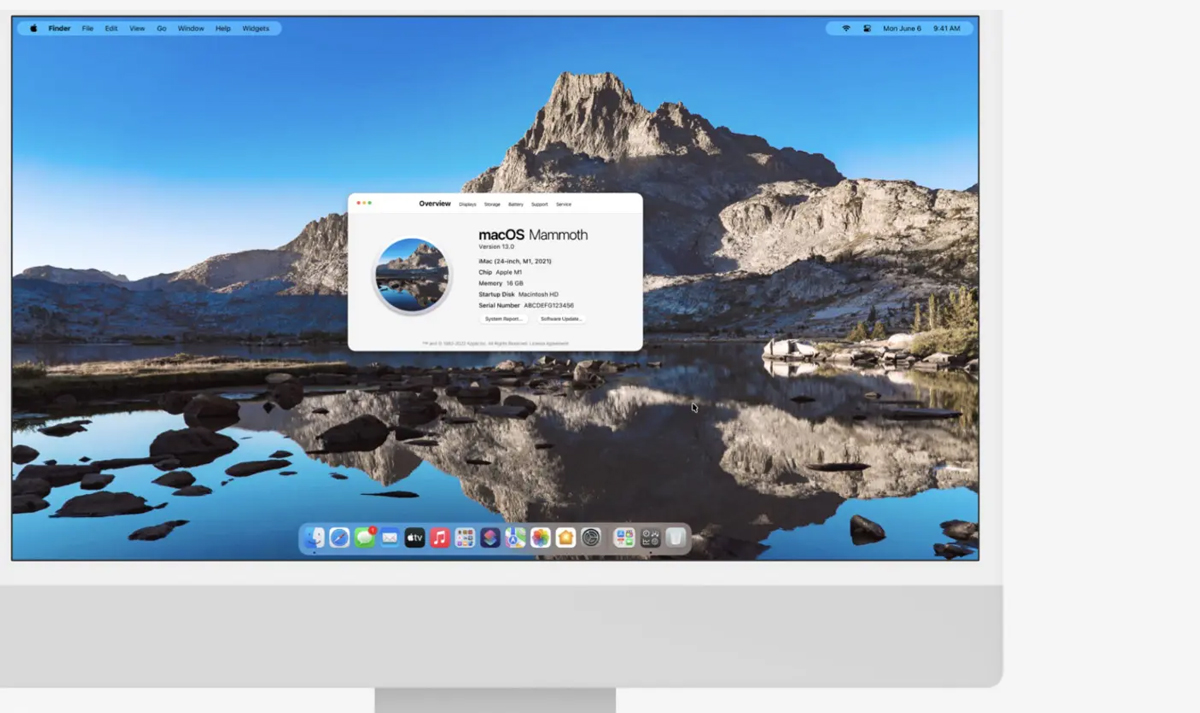Open Apple TV app in dock
The image size is (1200, 713).
pyautogui.click(x=415, y=538)
